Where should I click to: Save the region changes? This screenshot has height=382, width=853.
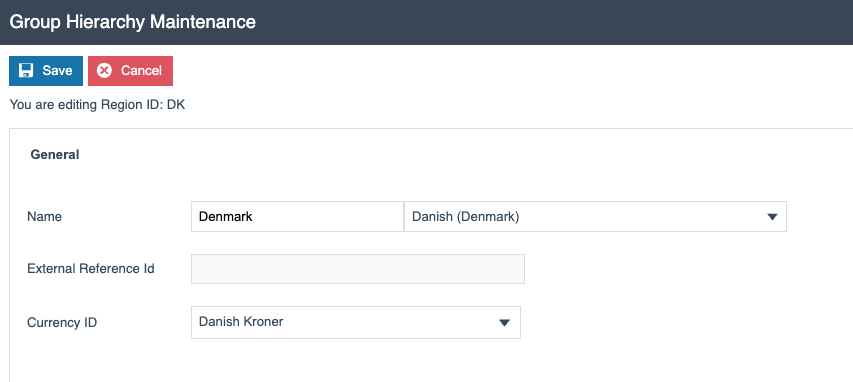[46, 71]
